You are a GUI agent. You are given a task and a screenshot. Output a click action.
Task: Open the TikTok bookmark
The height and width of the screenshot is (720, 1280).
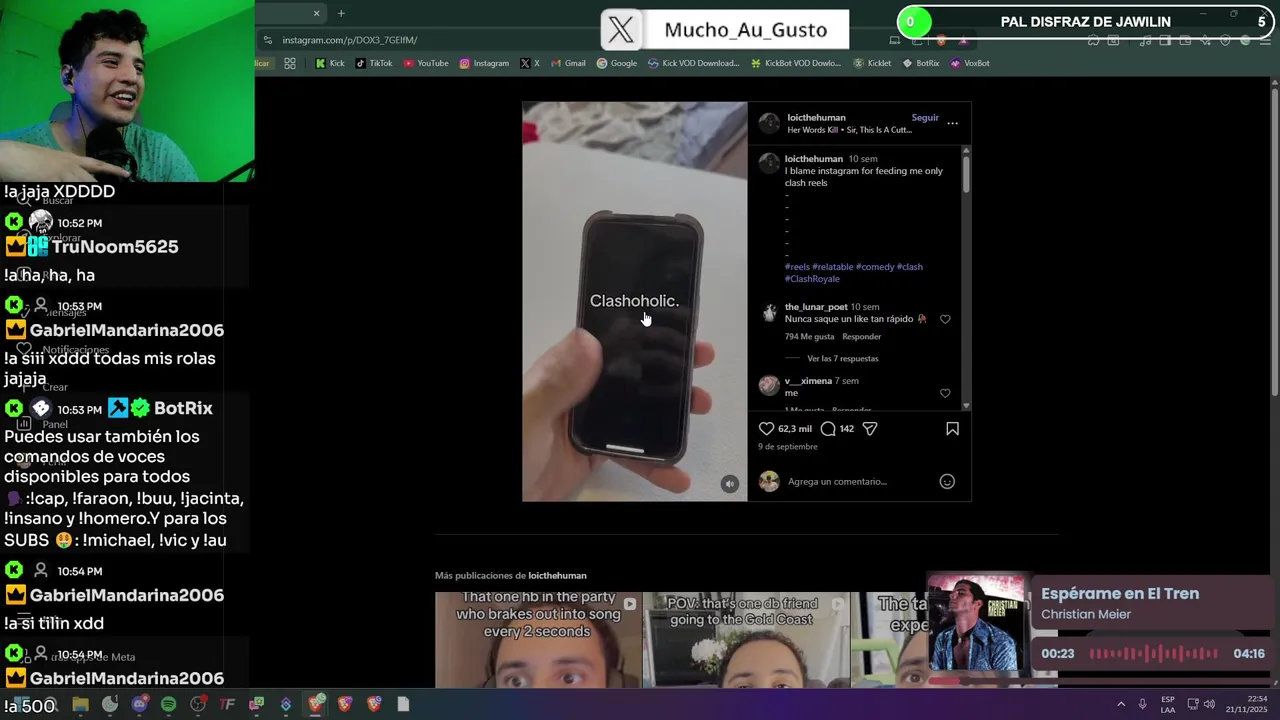373,63
